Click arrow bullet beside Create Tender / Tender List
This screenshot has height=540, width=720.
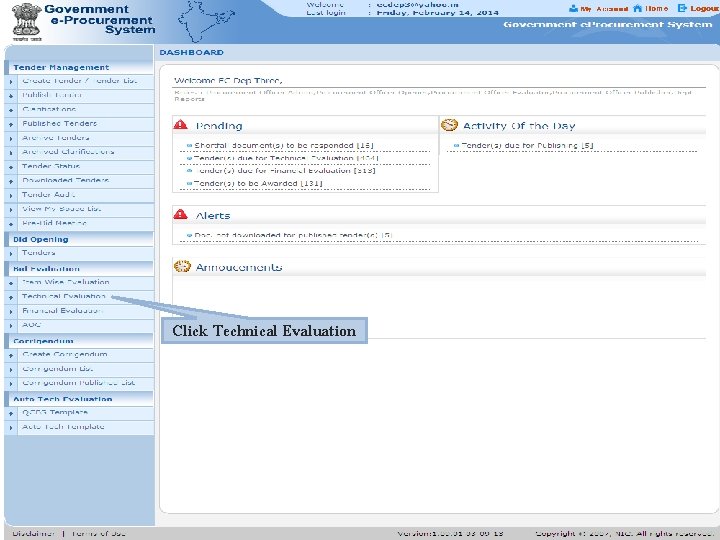click(x=11, y=82)
